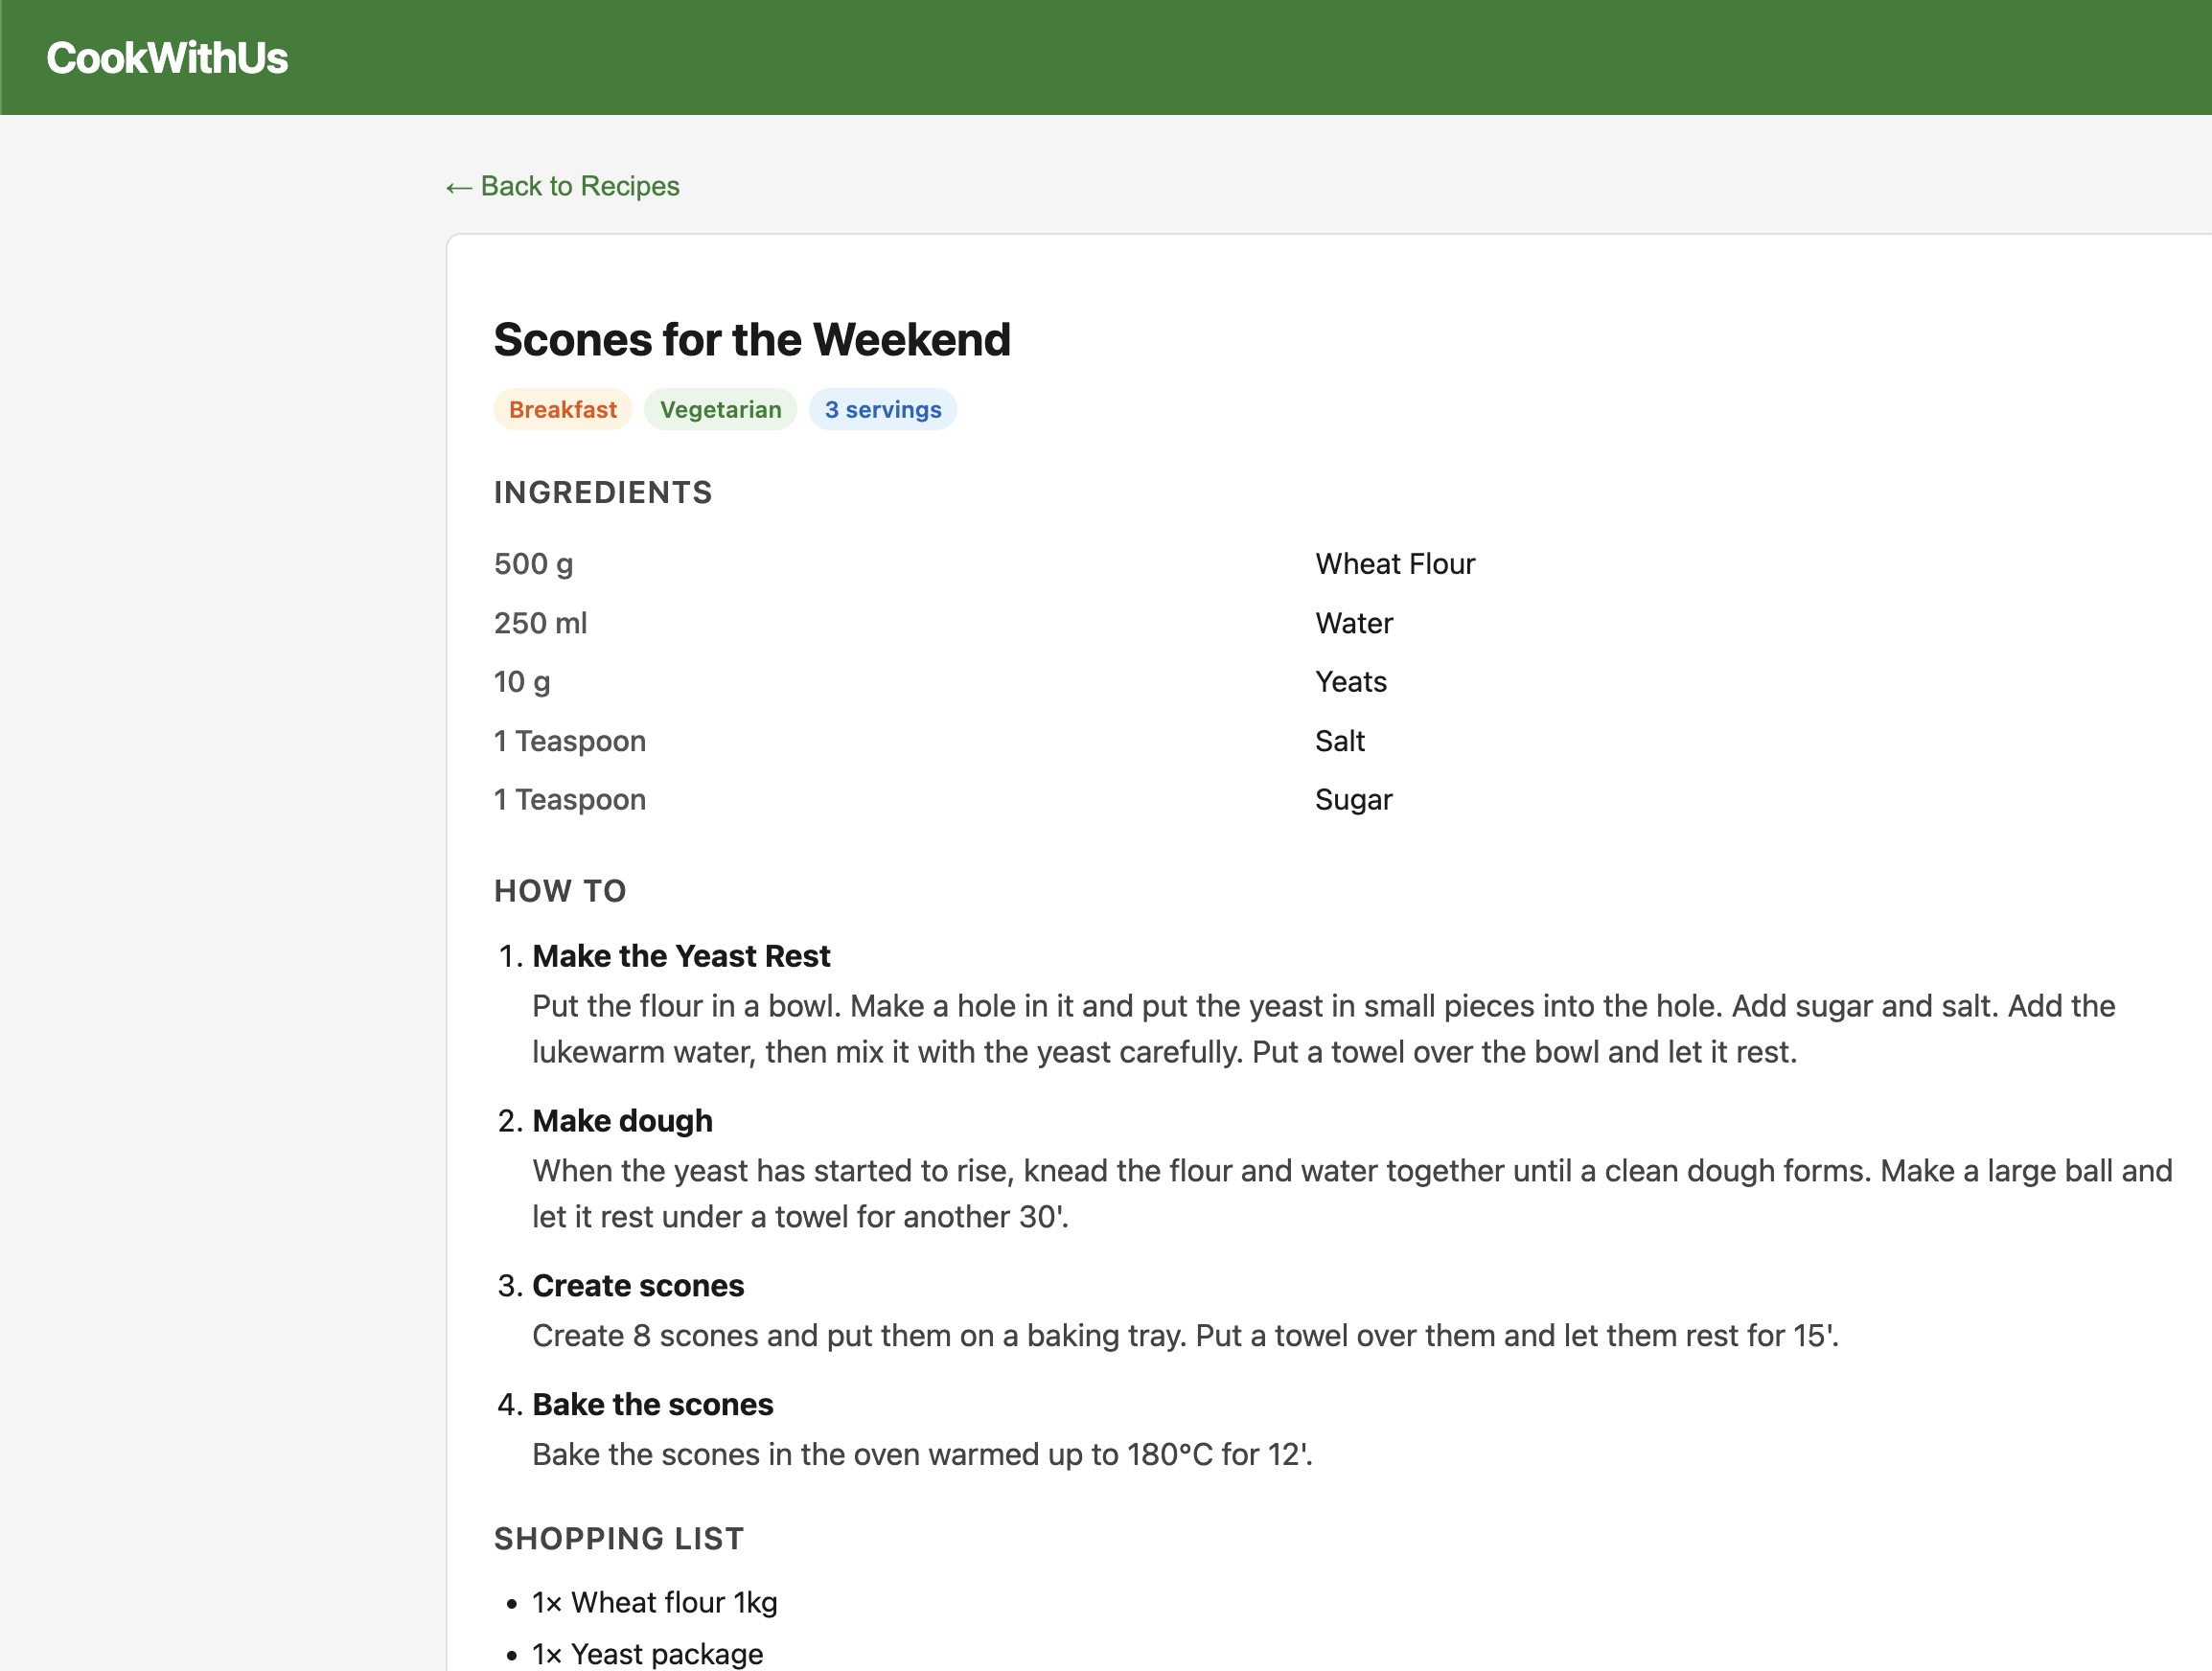
Task: Select the Wheat Flour ingredient
Action: point(1395,563)
